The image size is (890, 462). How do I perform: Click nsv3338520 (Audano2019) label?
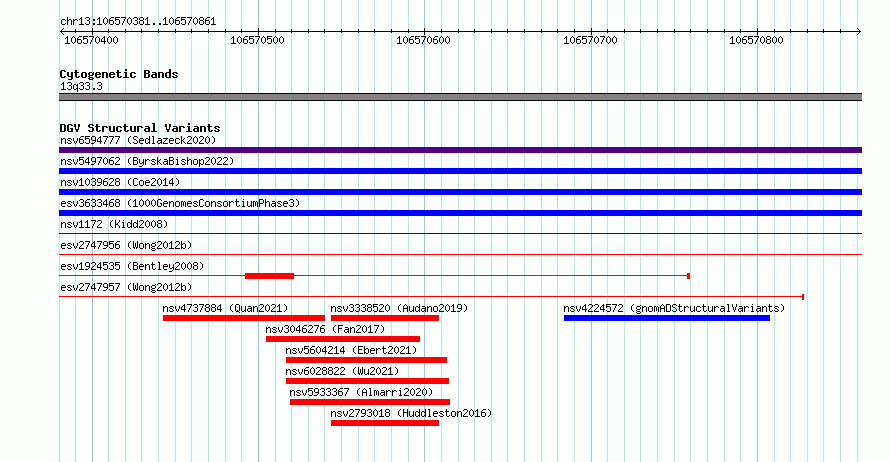coord(399,308)
